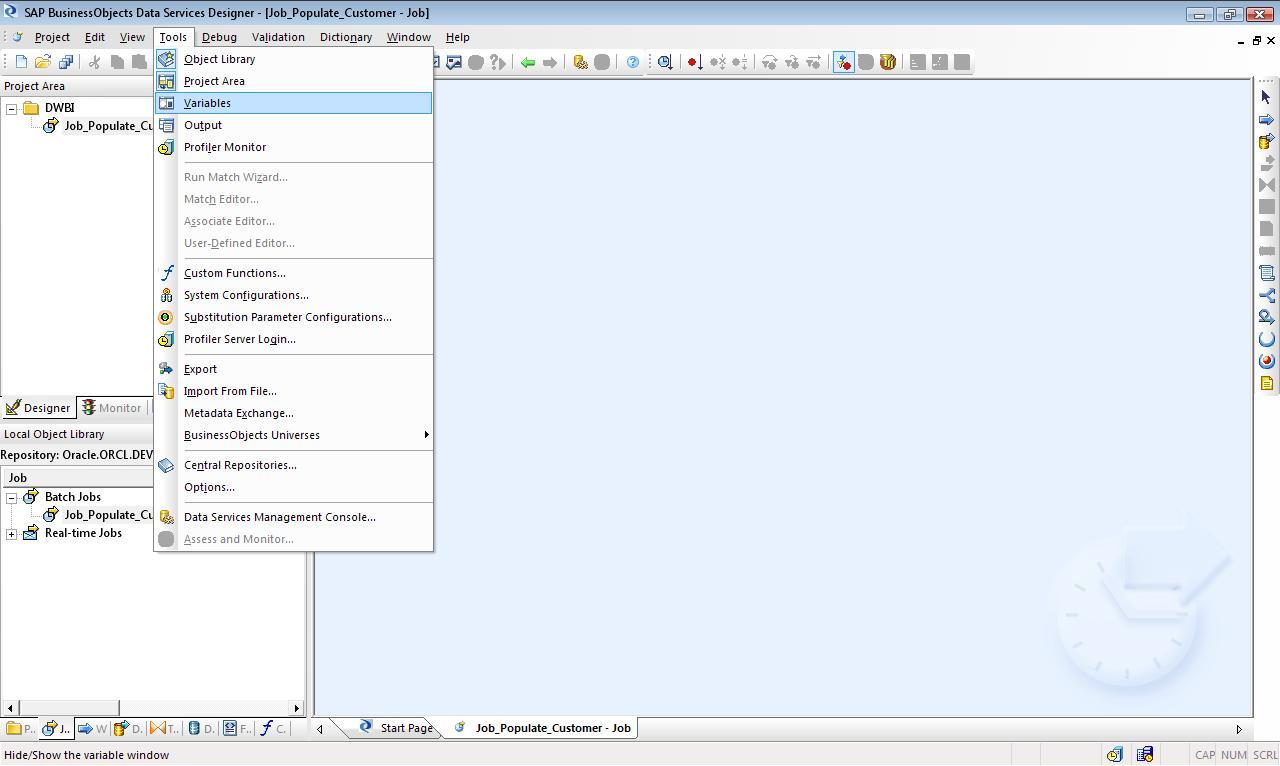Click the Save All toolbar icon

65,62
